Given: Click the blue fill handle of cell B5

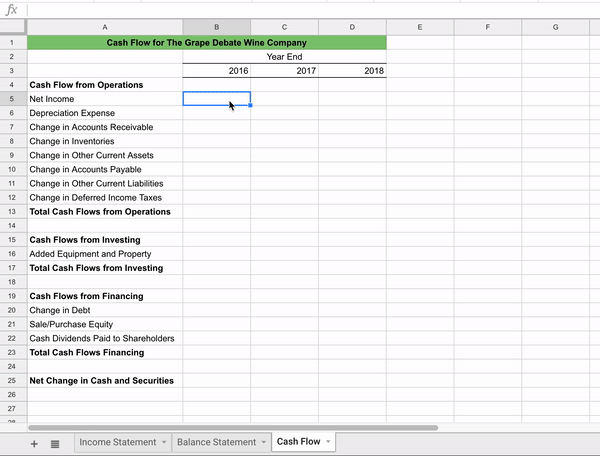Looking at the screenshot, I should 250,105.
